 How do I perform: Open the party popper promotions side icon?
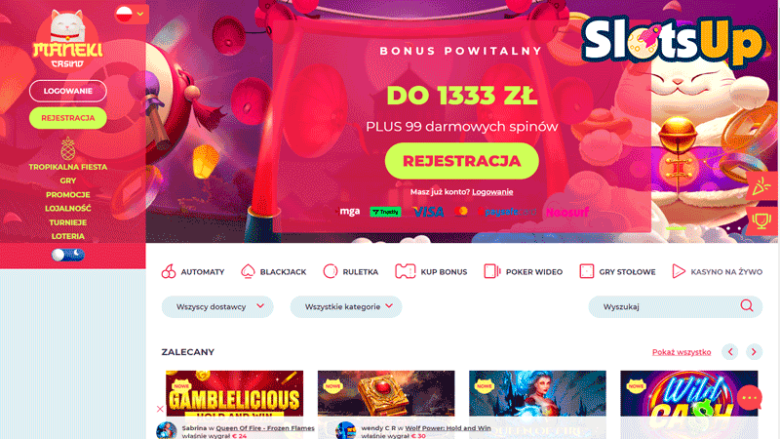tap(761, 186)
